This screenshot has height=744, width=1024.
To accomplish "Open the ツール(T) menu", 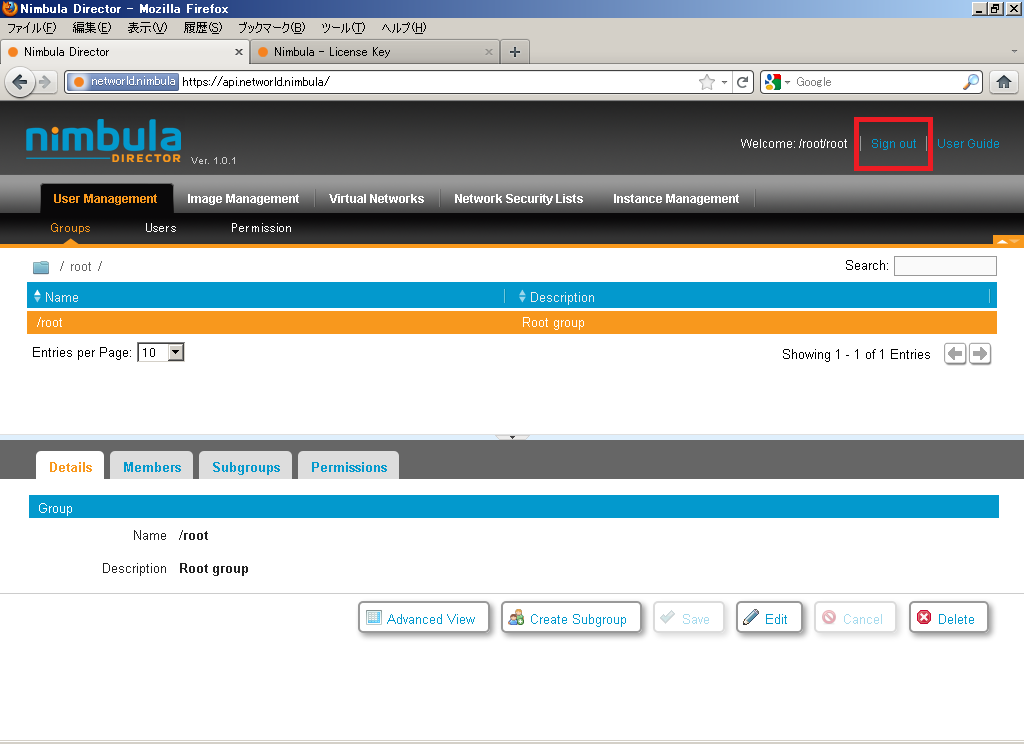I will click(x=343, y=27).
